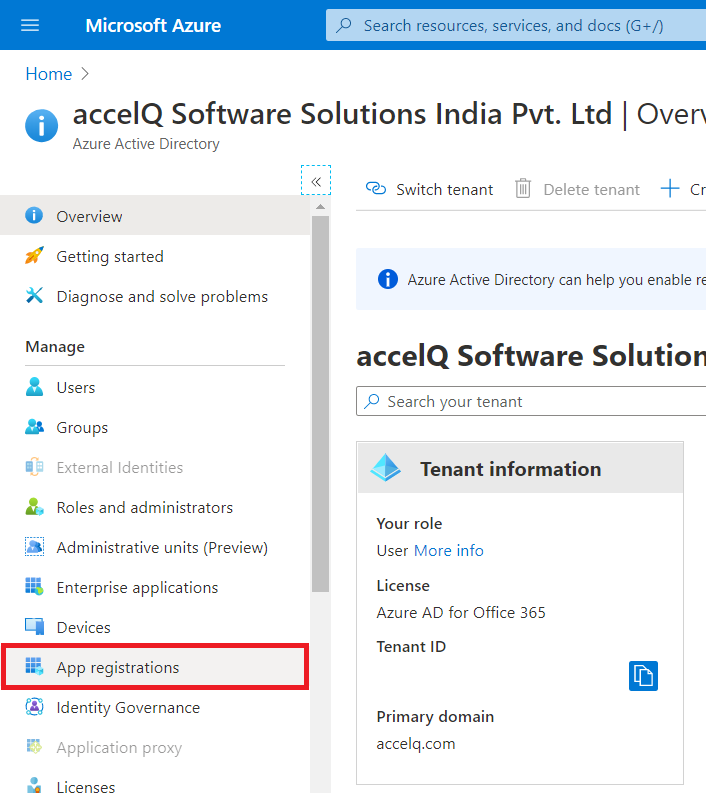Click the Delete tenant trash icon
This screenshot has width=706, height=793.
[523, 188]
